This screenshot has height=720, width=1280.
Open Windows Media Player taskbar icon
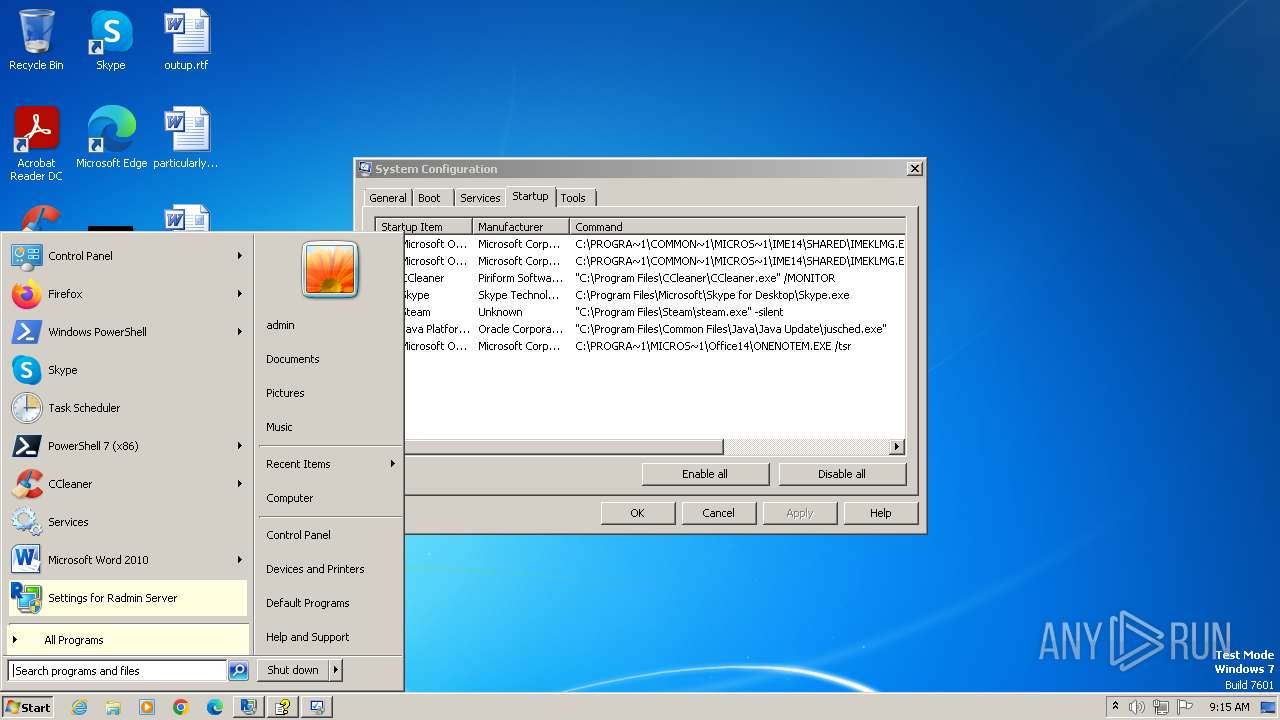[147, 707]
